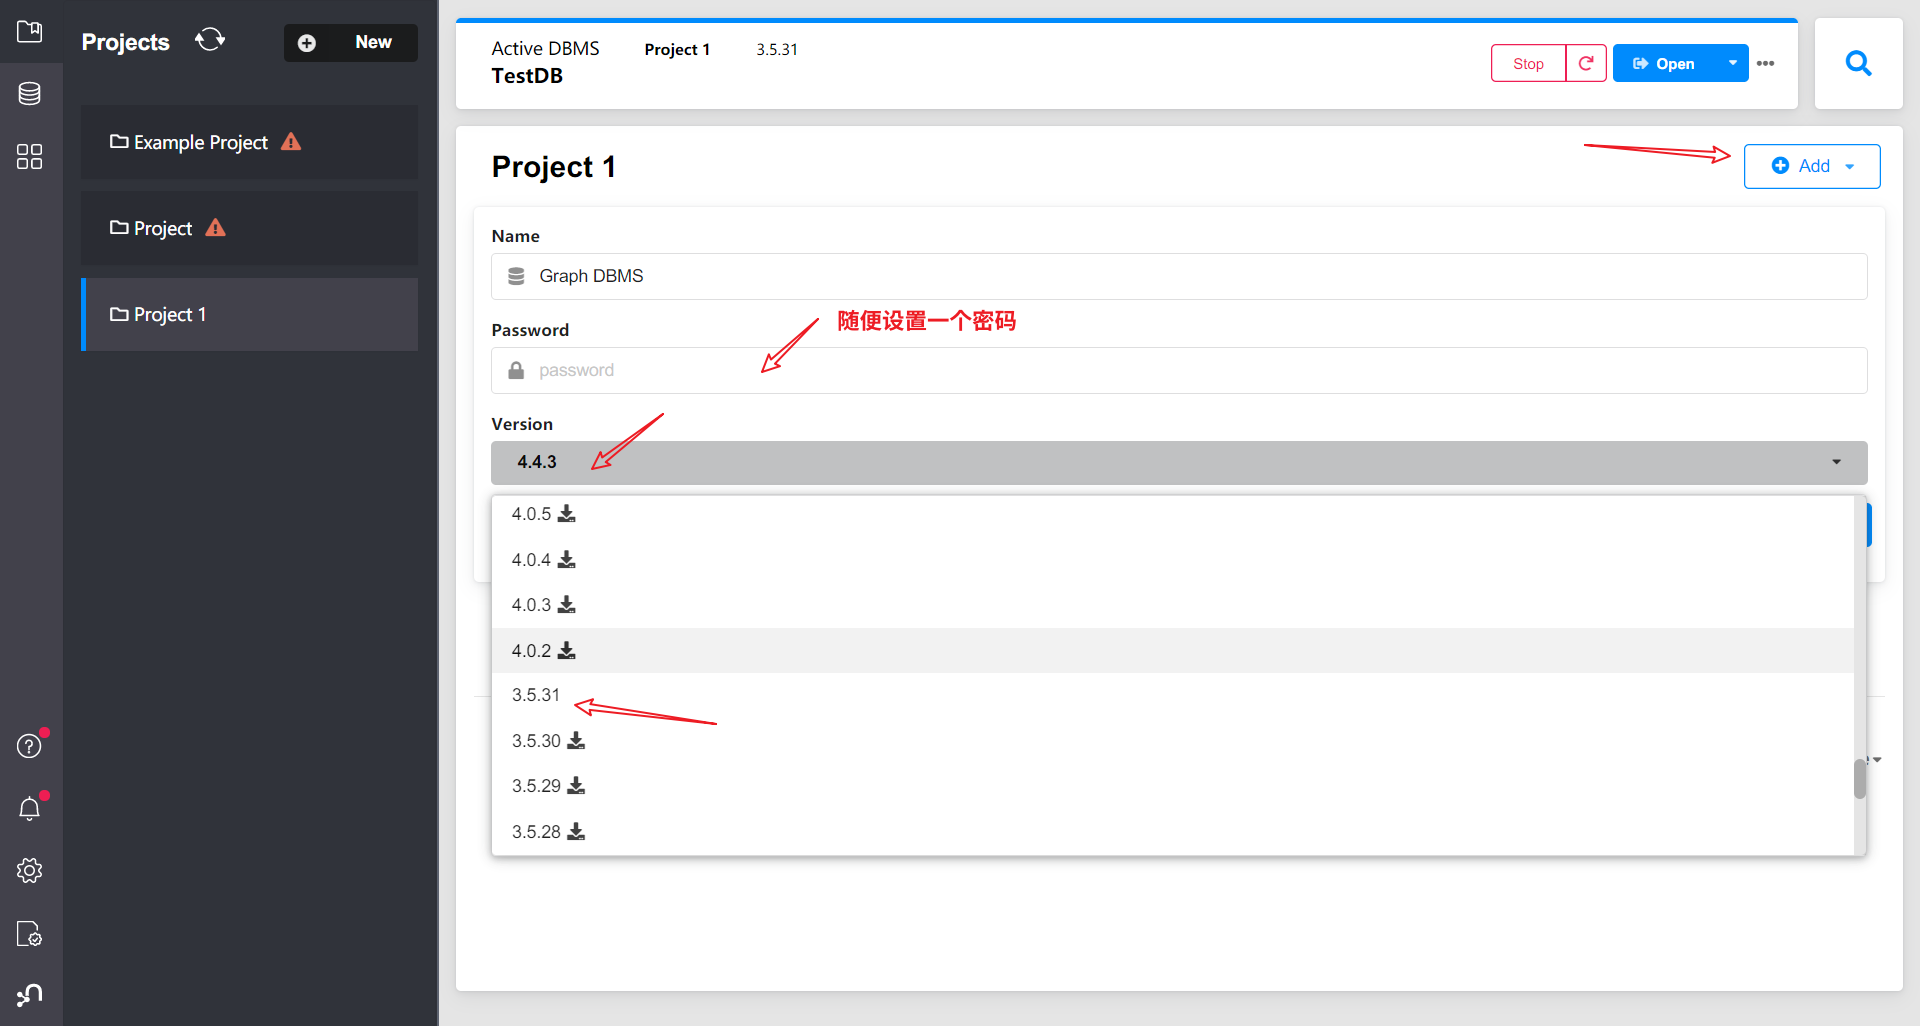Expand the Open button dropdown arrow

coord(1733,63)
